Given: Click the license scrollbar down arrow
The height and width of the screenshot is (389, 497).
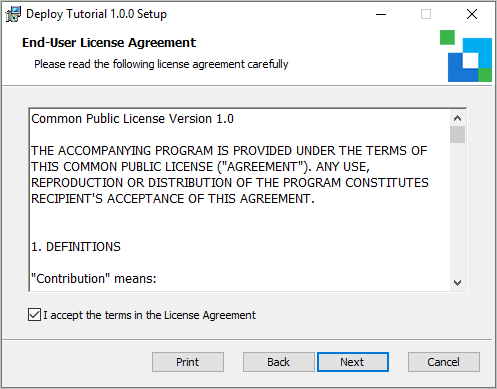Looking at the screenshot, I should click(457, 283).
